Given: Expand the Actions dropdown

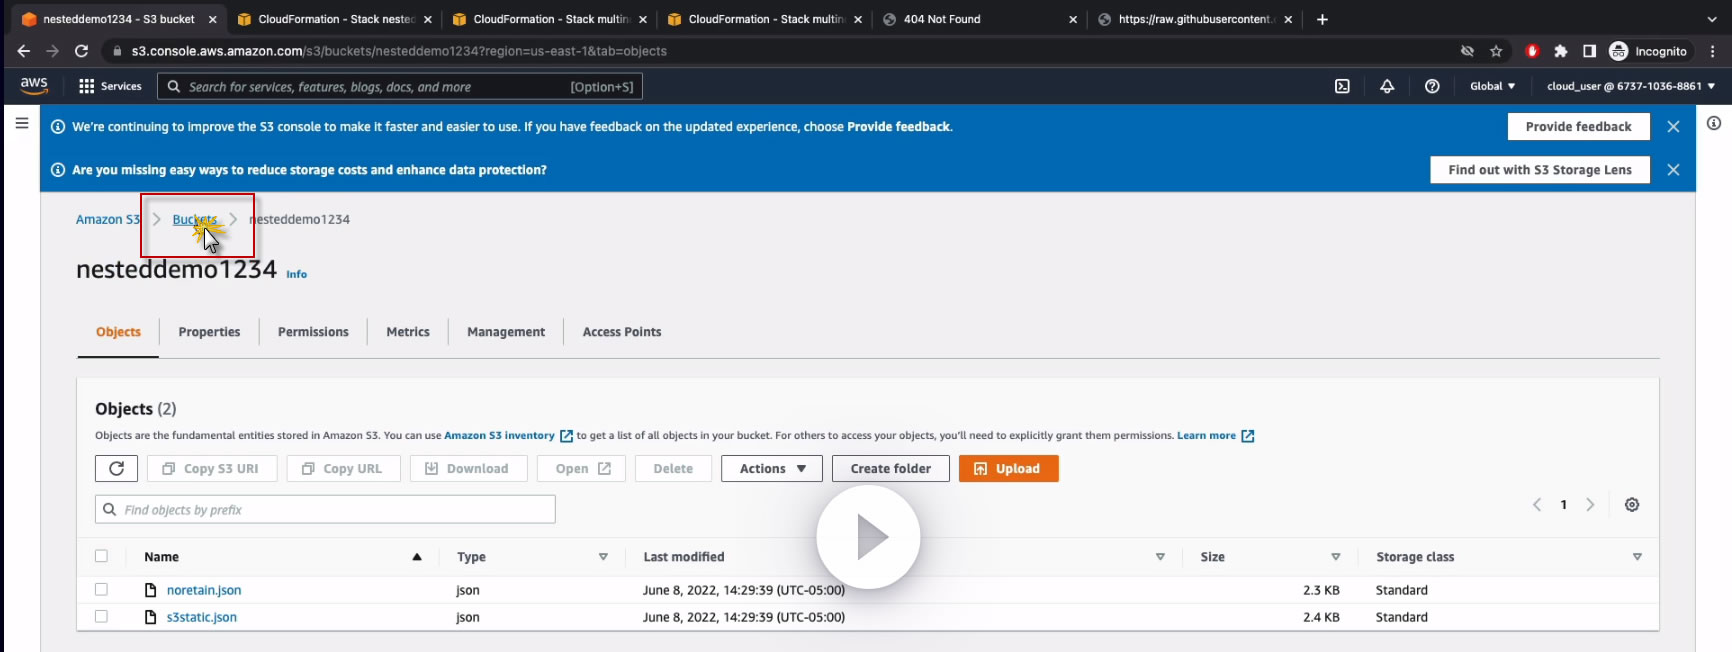Looking at the screenshot, I should point(772,468).
